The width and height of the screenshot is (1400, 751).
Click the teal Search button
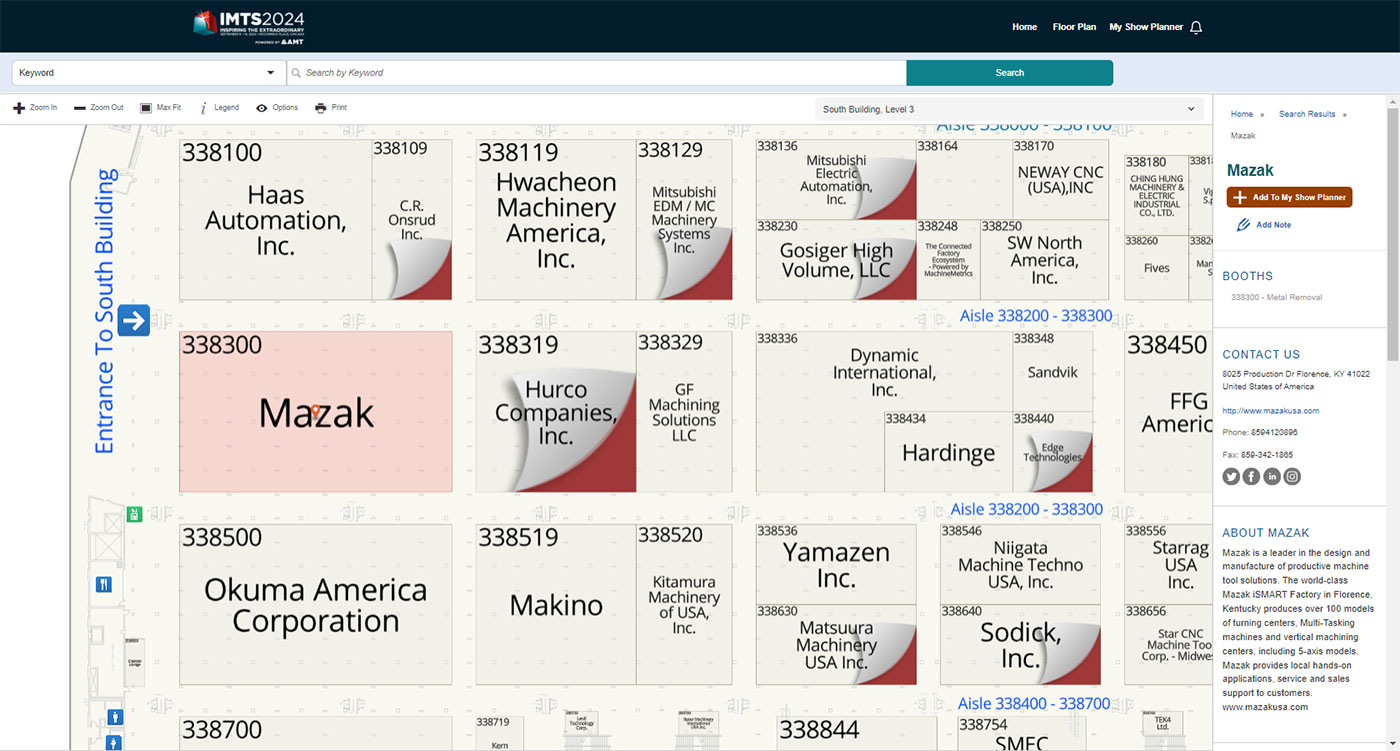(1009, 73)
